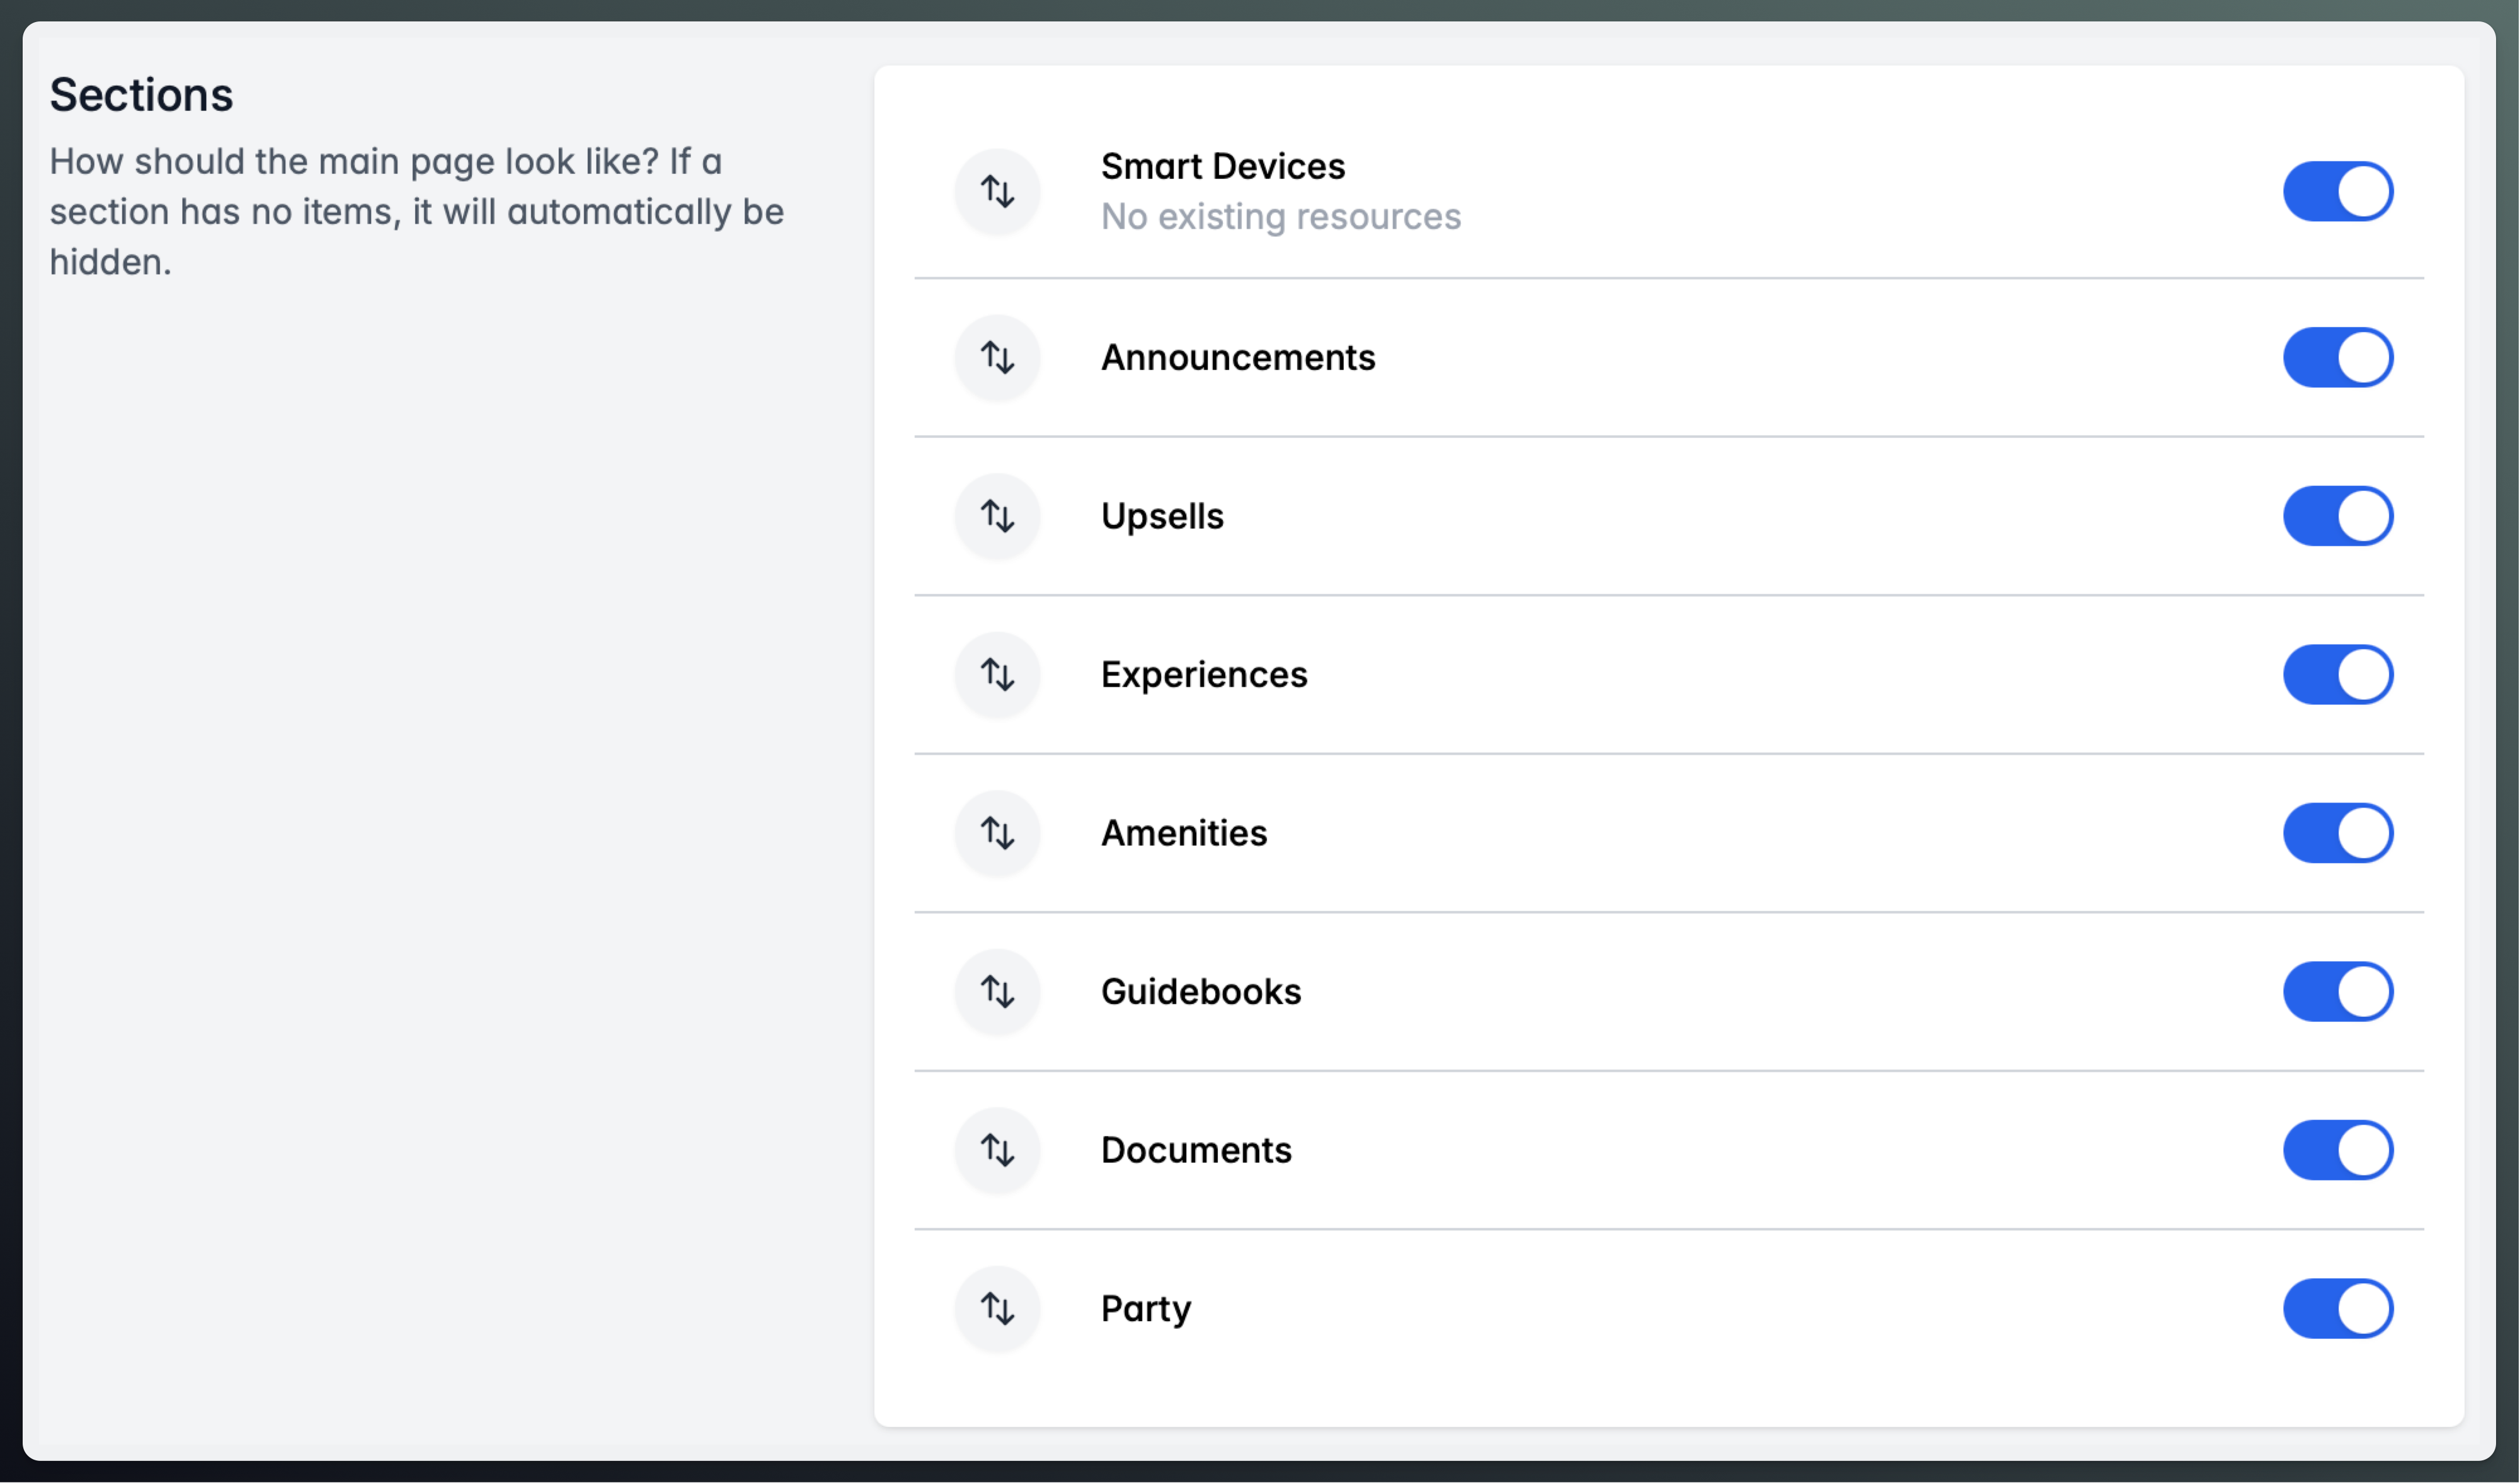Click the Sections heading text

141,95
